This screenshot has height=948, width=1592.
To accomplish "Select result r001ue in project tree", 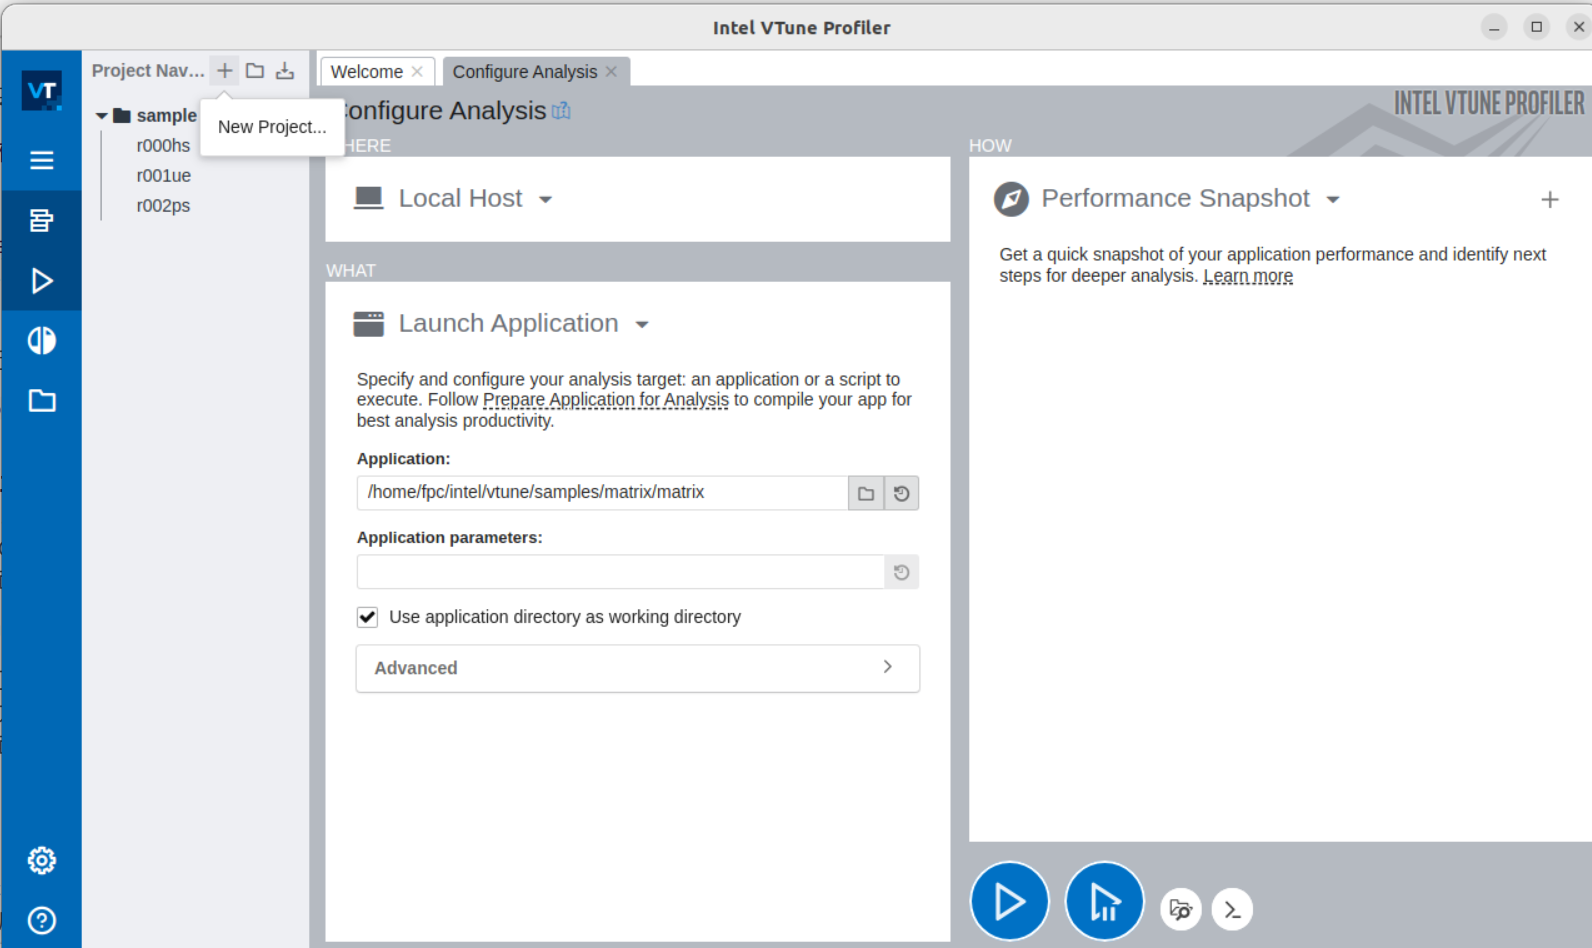I will pos(163,176).
